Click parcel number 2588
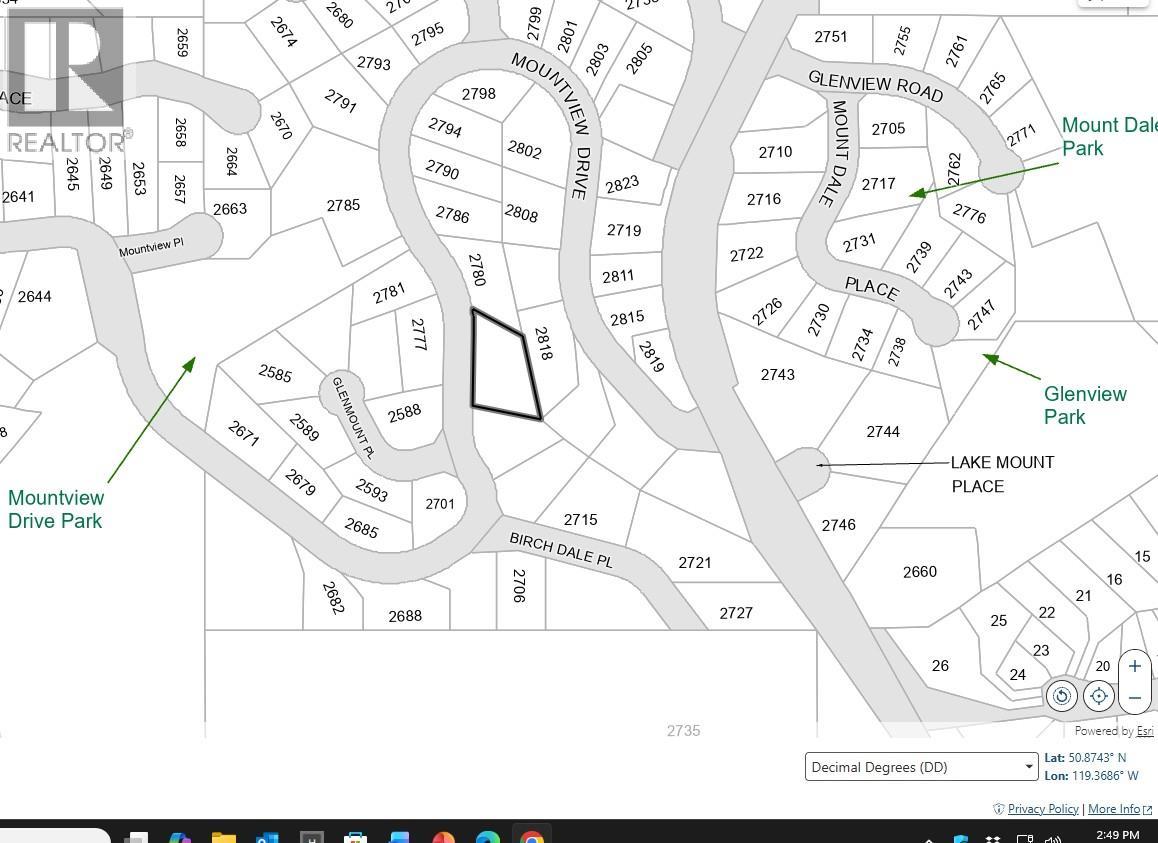The image size is (1158, 843). pyautogui.click(x=405, y=413)
